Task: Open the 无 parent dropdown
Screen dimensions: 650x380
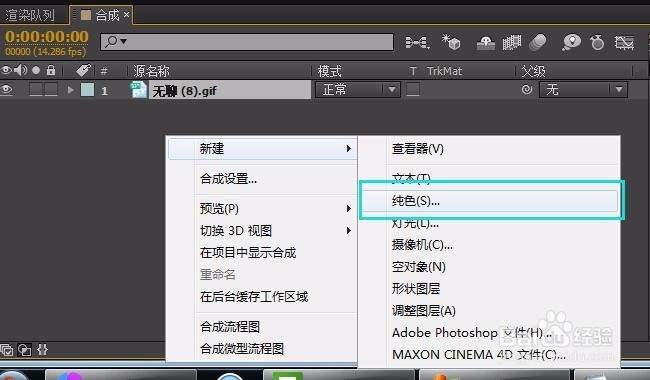Action: click(583, 90)
